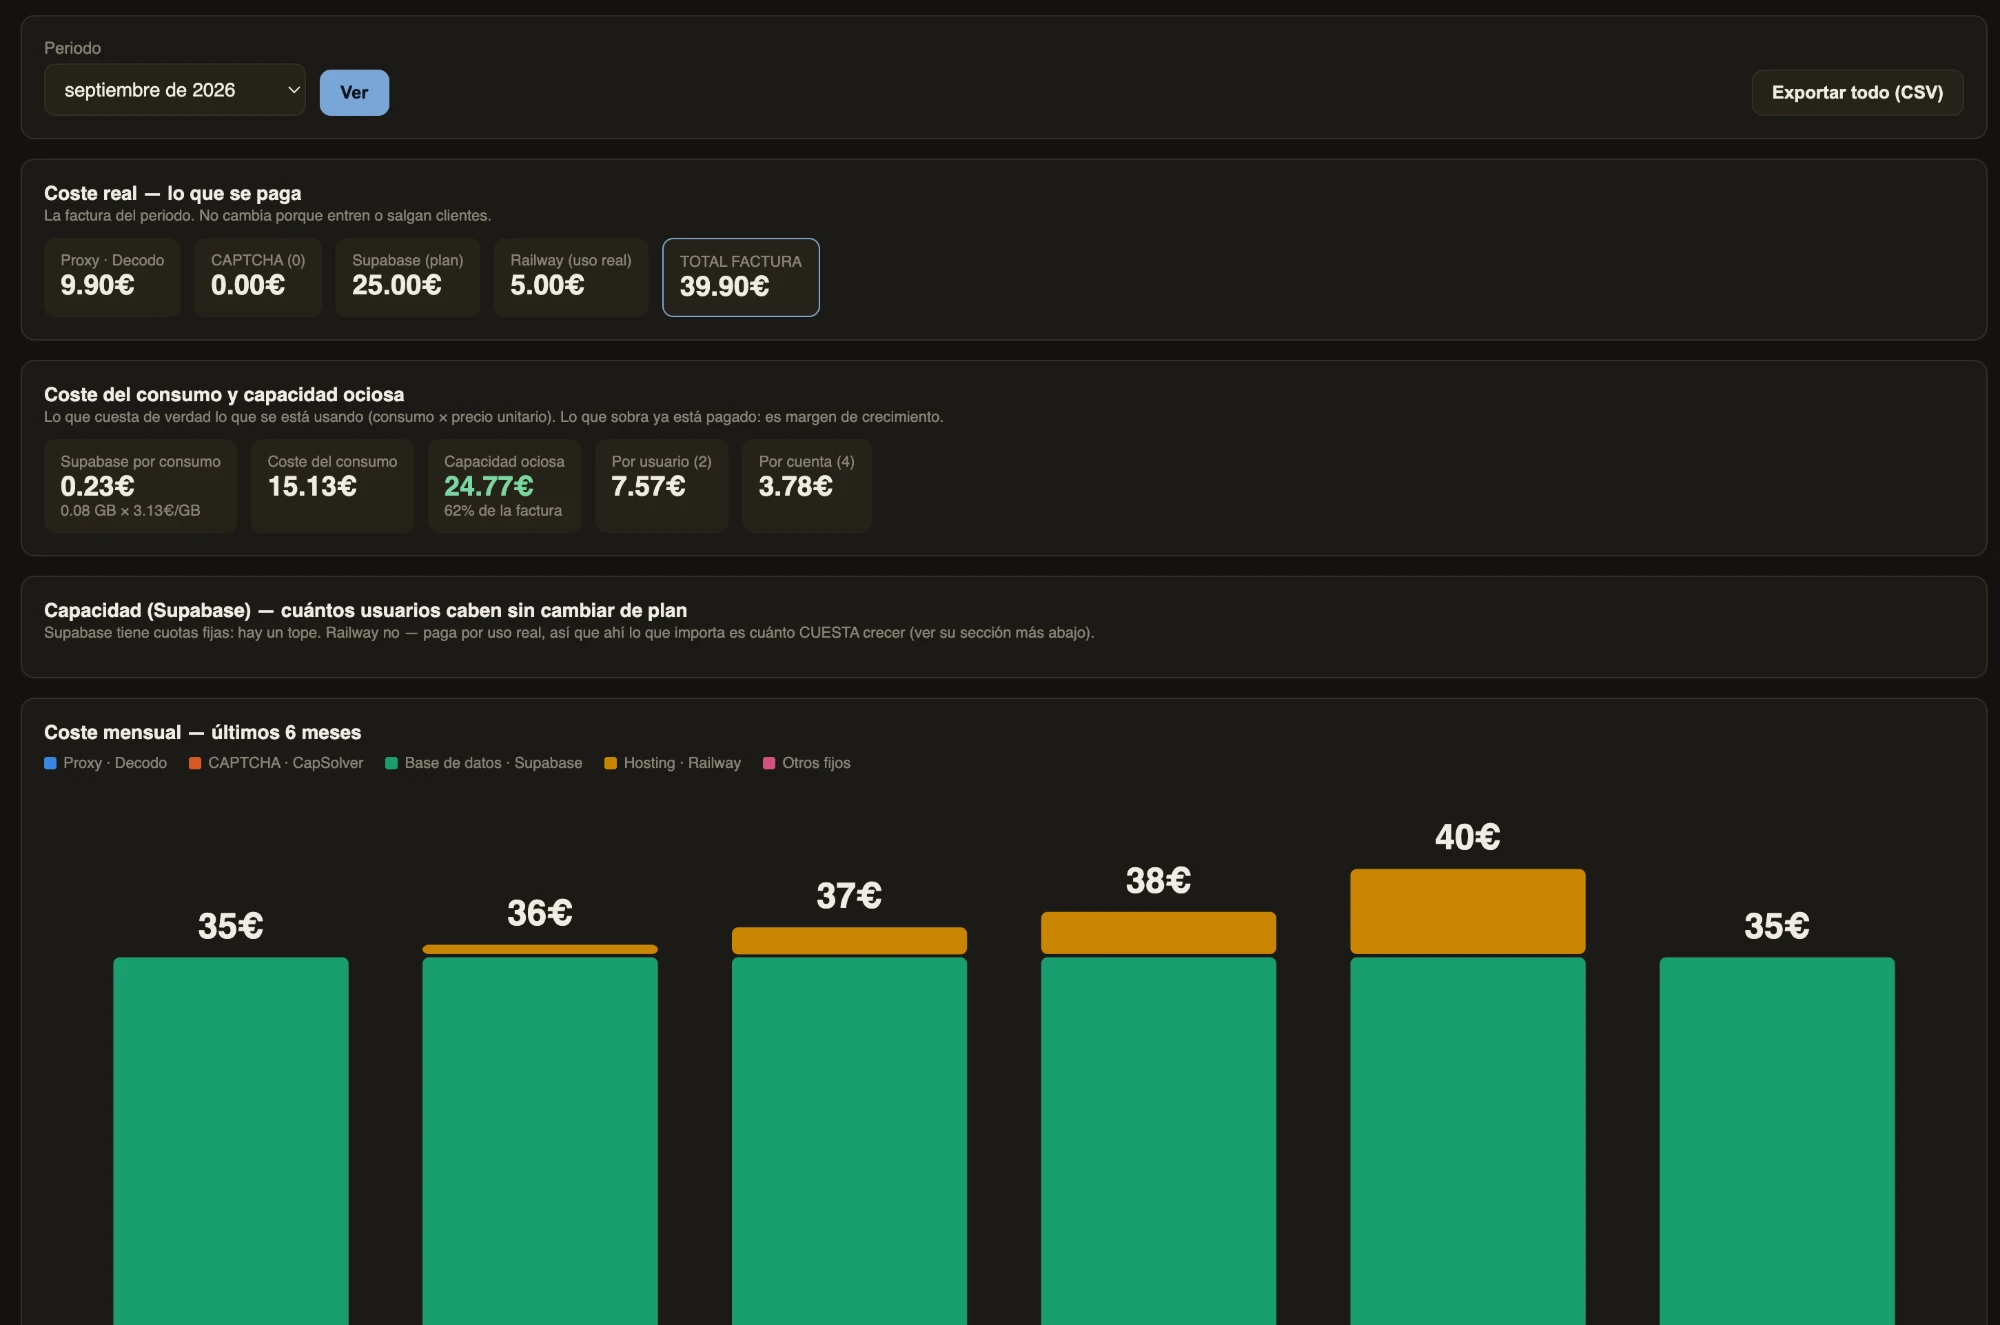Select the Proxy · Decodo 9.90€ card
The image size is (2000, 1325).
[112, 277]
